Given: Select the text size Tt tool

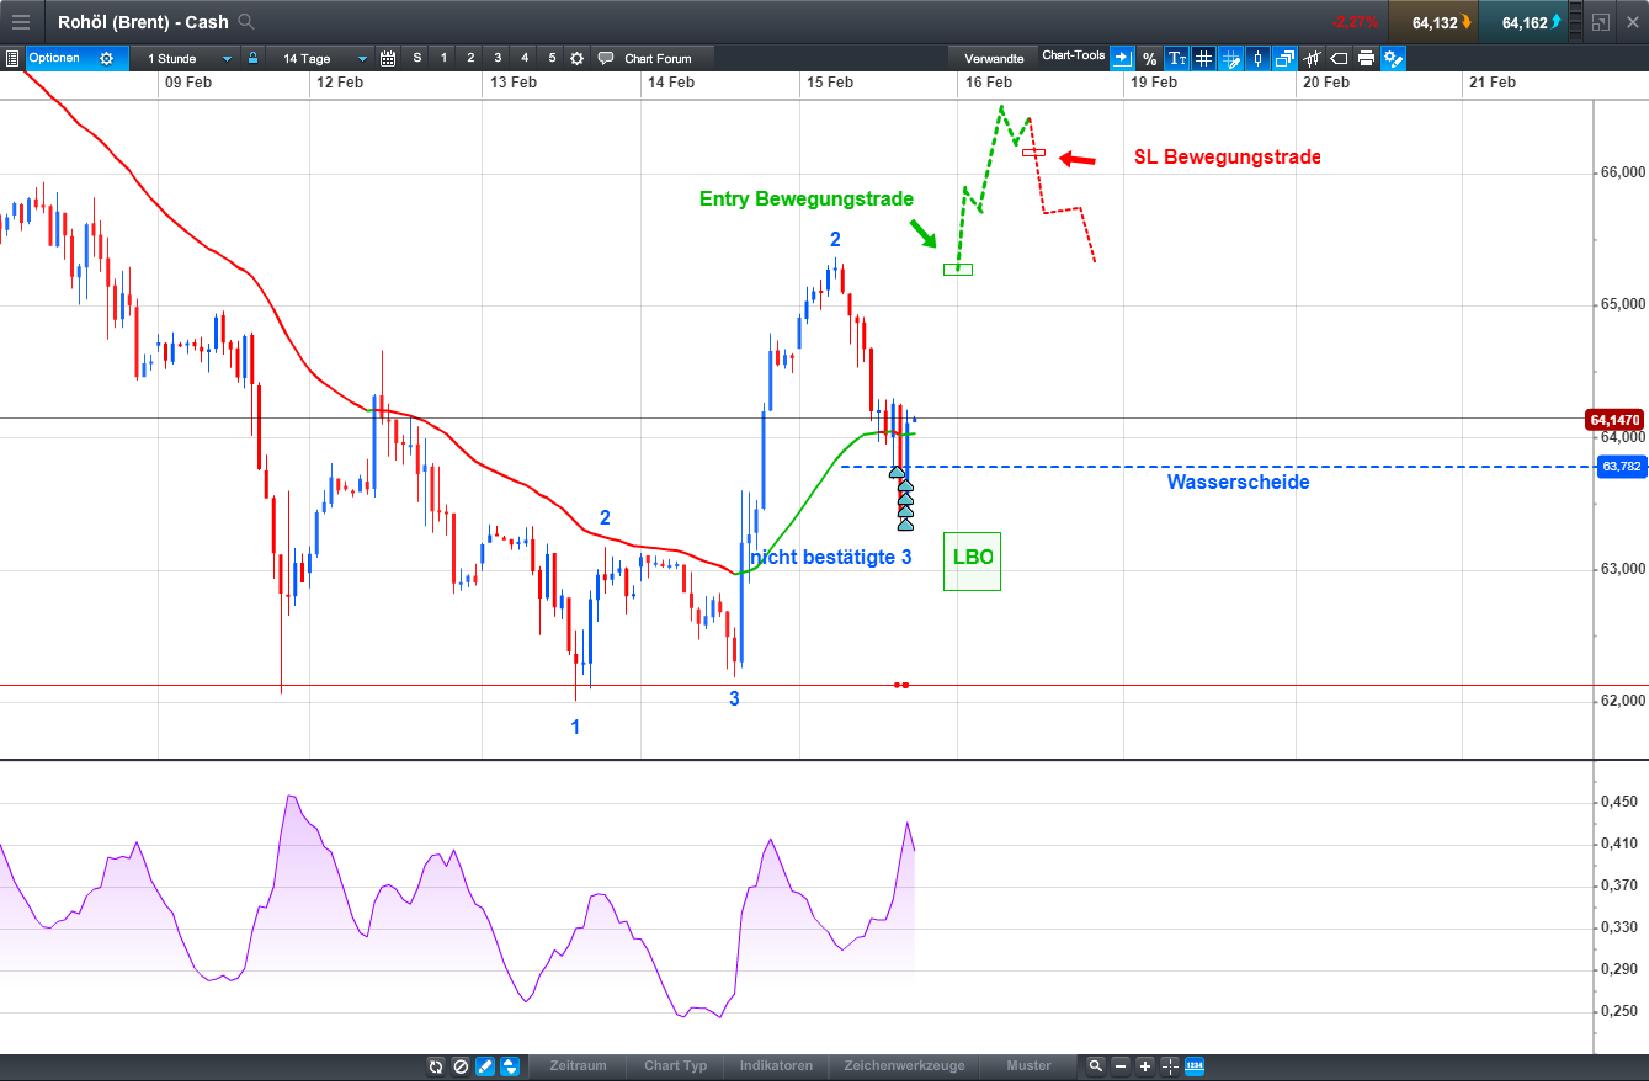Looking at the screenshot, I should 1176,59.
